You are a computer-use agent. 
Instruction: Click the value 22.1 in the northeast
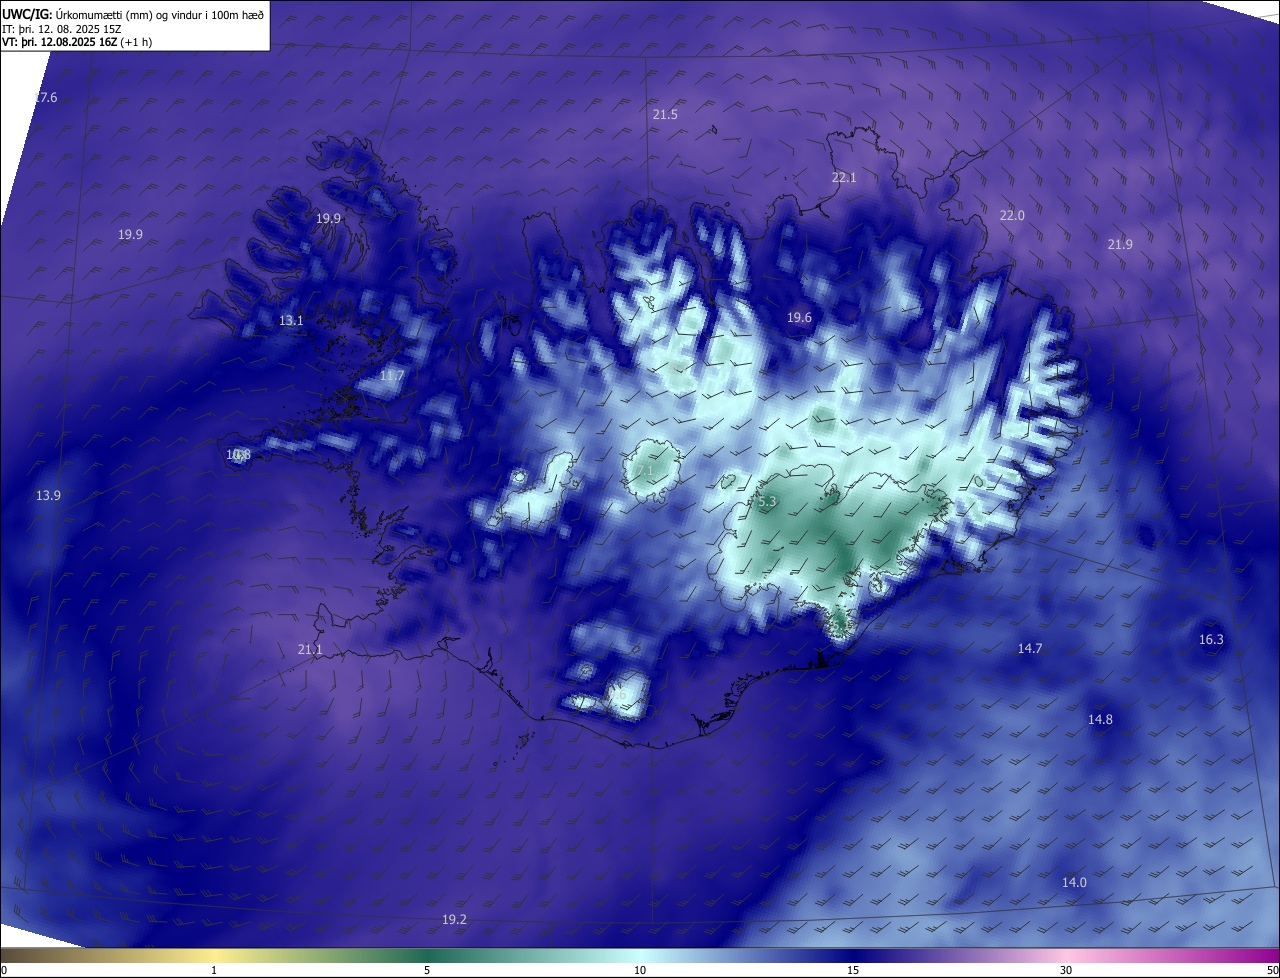click(844, 178)
